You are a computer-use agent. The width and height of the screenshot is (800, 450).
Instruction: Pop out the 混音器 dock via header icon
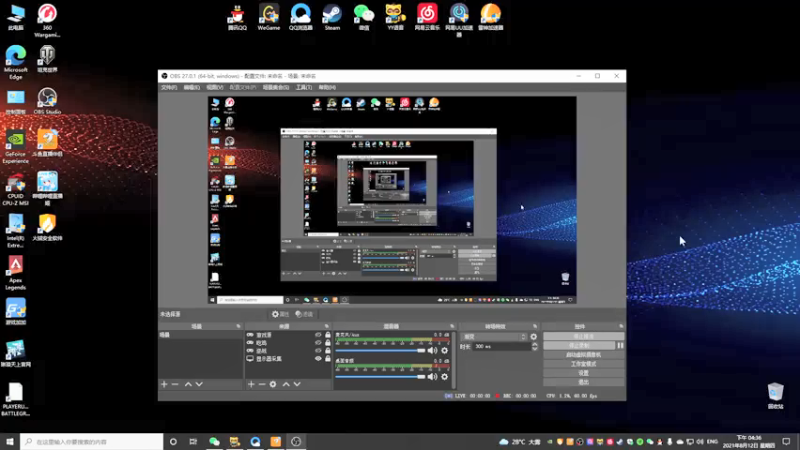pyautogui.click(x=452, y=326)
